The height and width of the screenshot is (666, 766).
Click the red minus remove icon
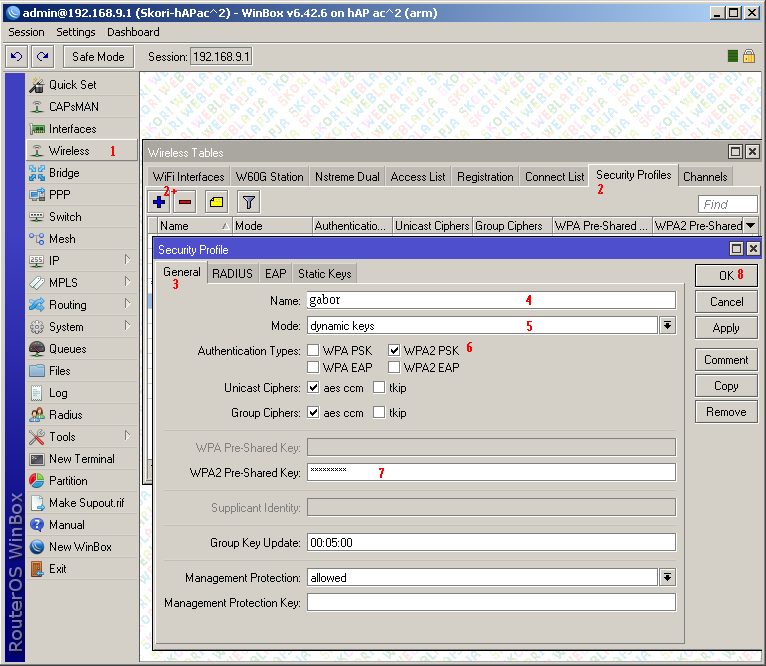[185, 202]
